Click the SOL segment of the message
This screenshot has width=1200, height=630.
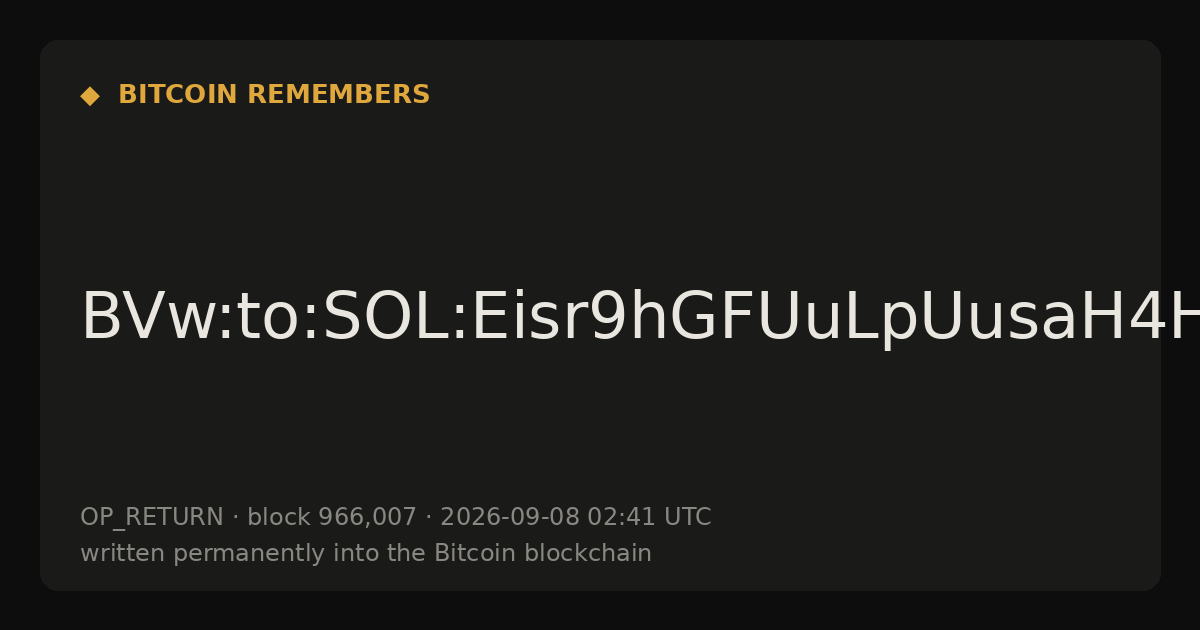coord(388,318)
